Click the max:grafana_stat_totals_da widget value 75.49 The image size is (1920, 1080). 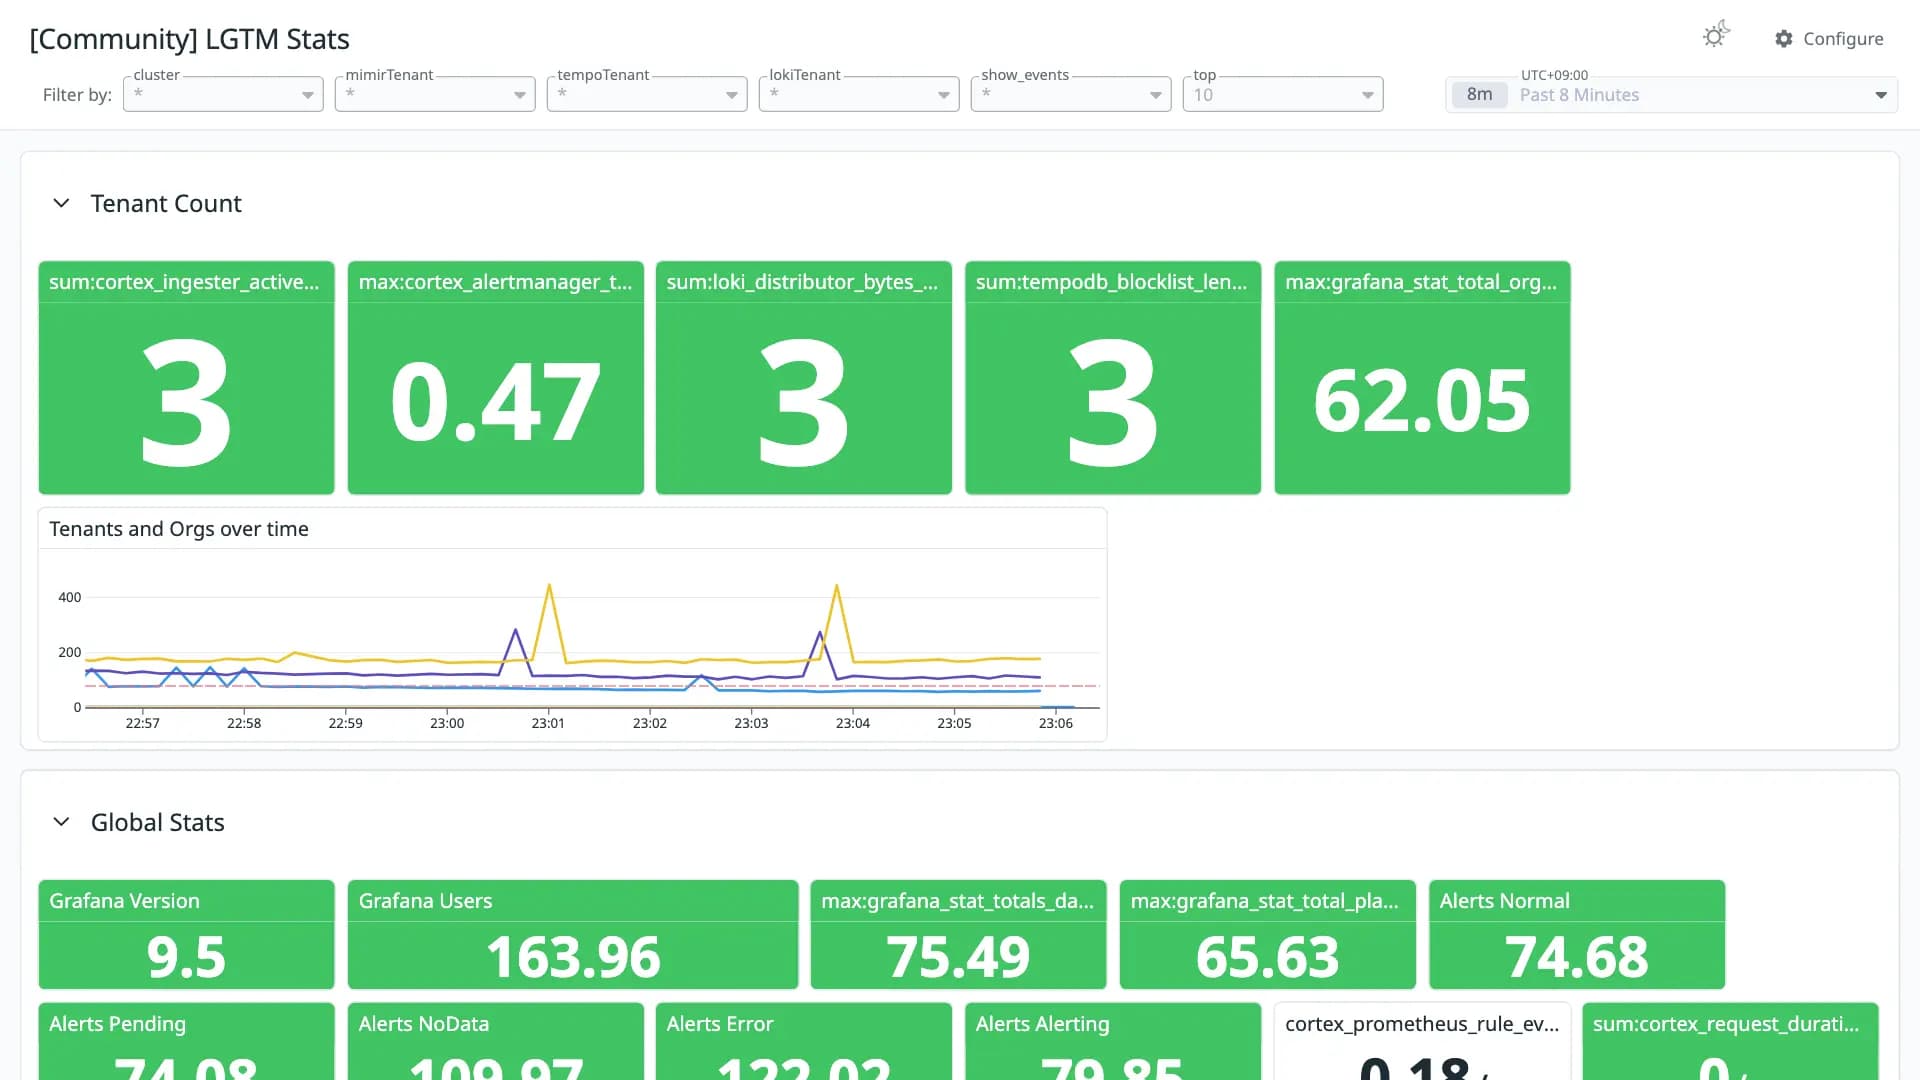coord(958,957)
